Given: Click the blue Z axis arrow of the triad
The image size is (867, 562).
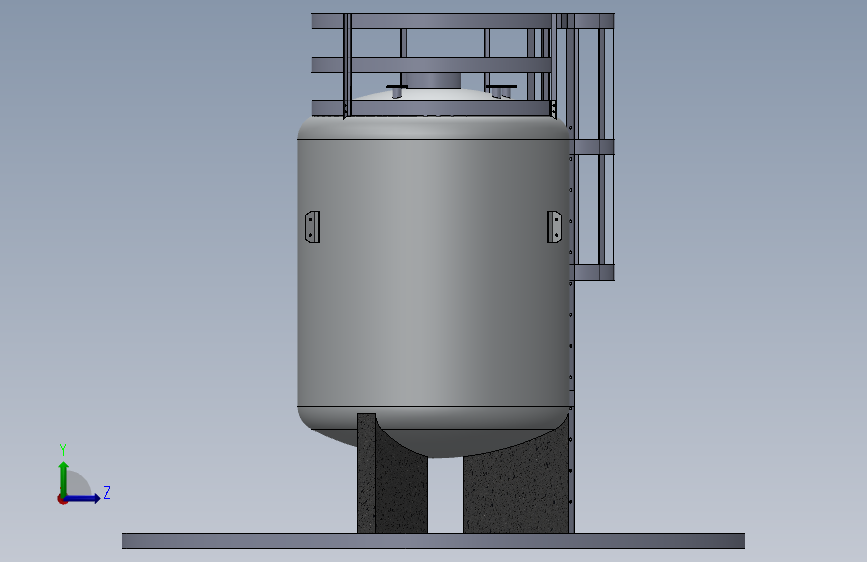Looking at the screenshot, I should pyautogui.click(x=83, y=499).
